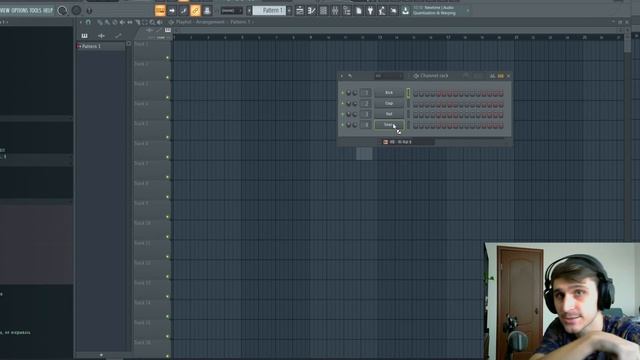Show automation clips in picker icon

[x=118, y=36]
